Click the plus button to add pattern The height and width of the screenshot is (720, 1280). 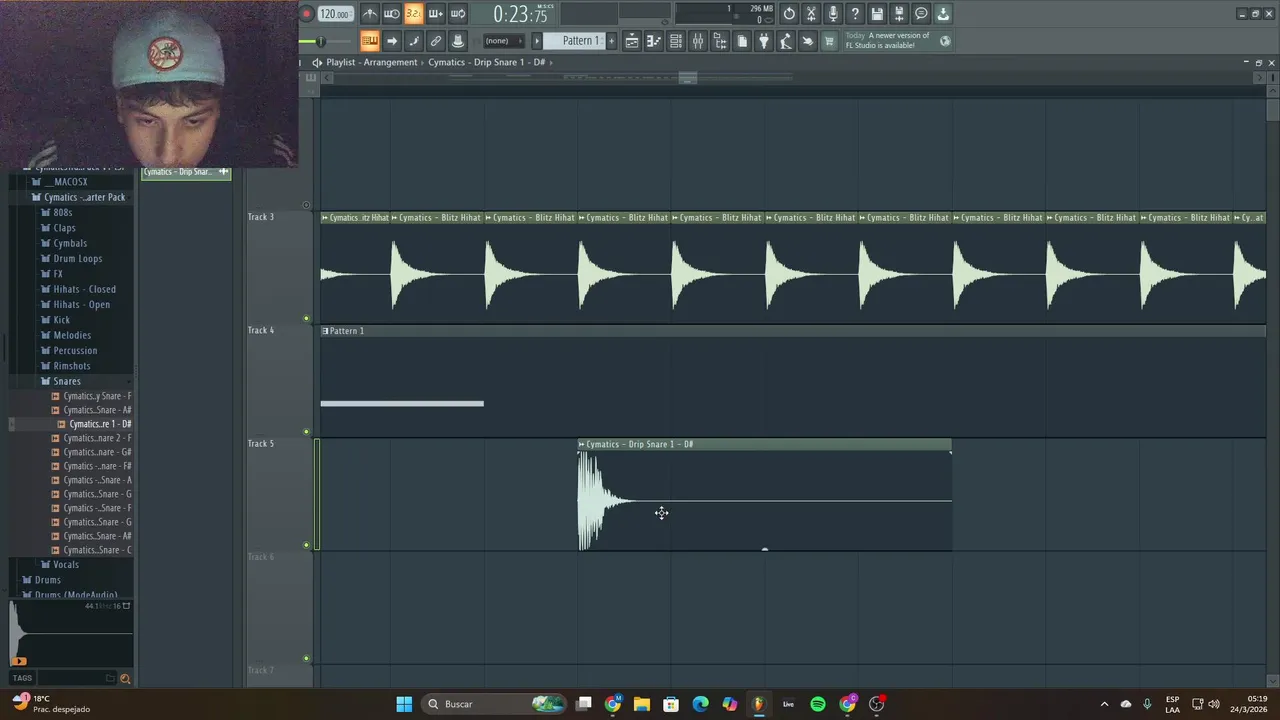click(x=610, y=41)
